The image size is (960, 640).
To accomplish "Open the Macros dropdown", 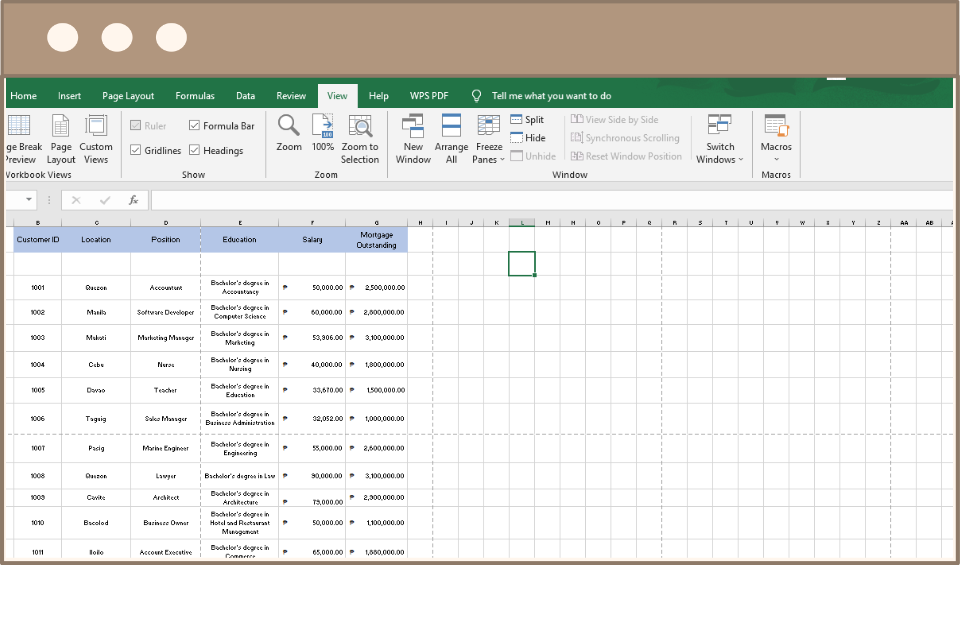I will click(776, 138).
